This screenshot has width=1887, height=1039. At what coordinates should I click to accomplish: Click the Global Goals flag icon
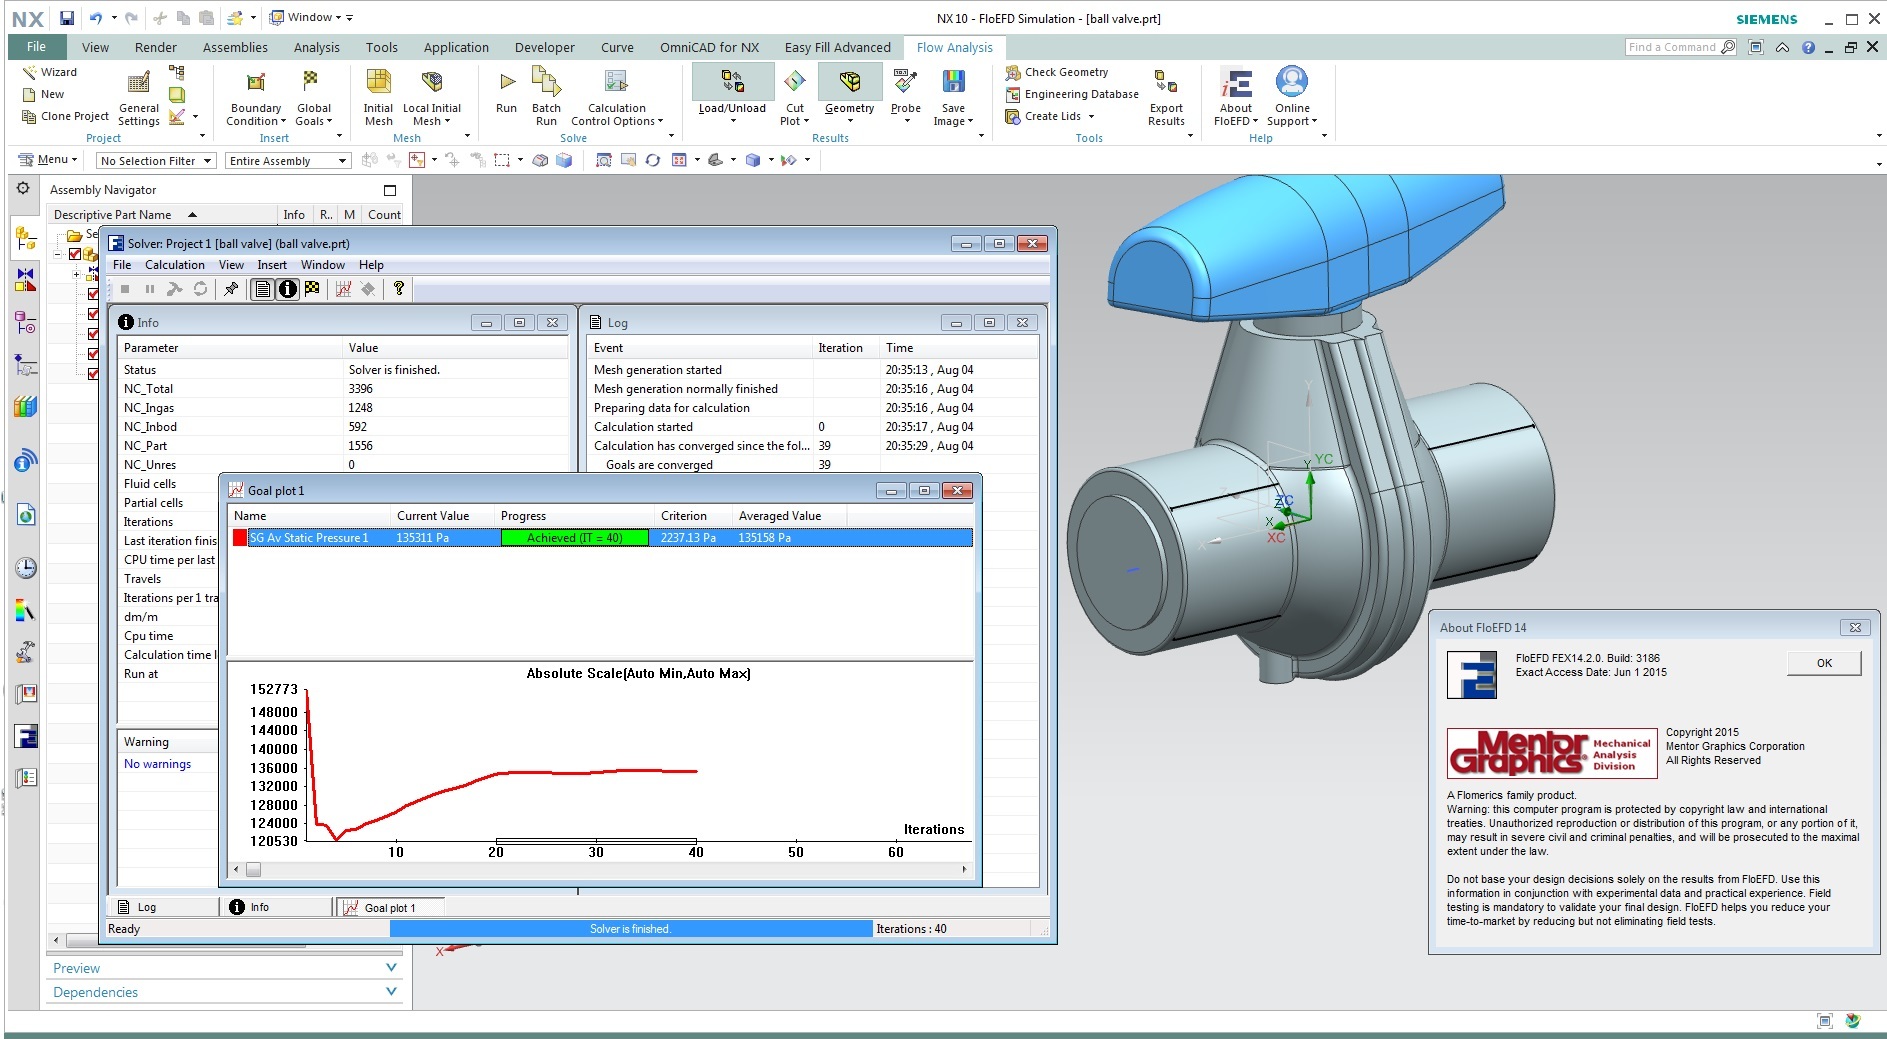(x=310, y=82)
